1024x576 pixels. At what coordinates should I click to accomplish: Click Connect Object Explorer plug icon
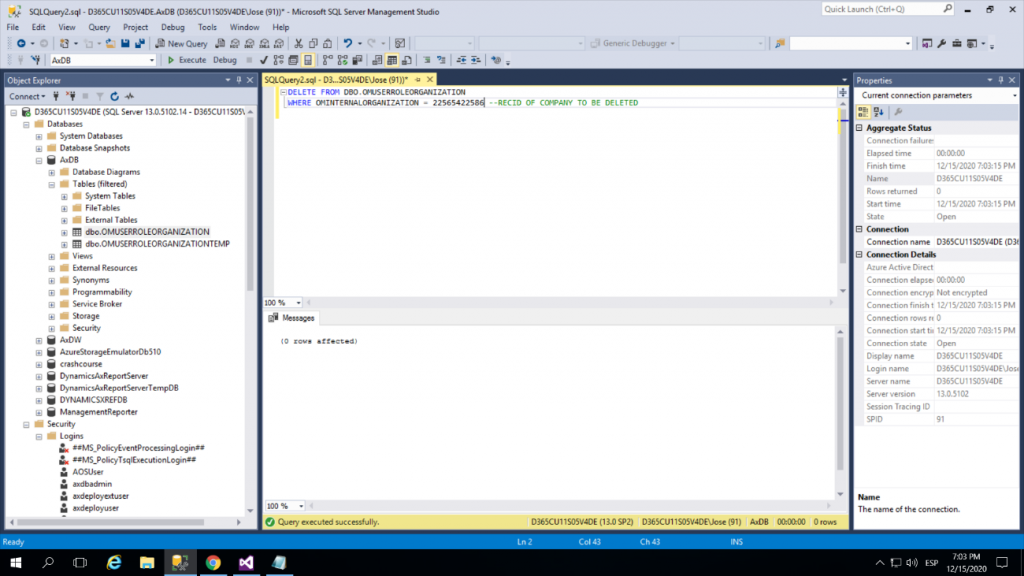(56, 96)
